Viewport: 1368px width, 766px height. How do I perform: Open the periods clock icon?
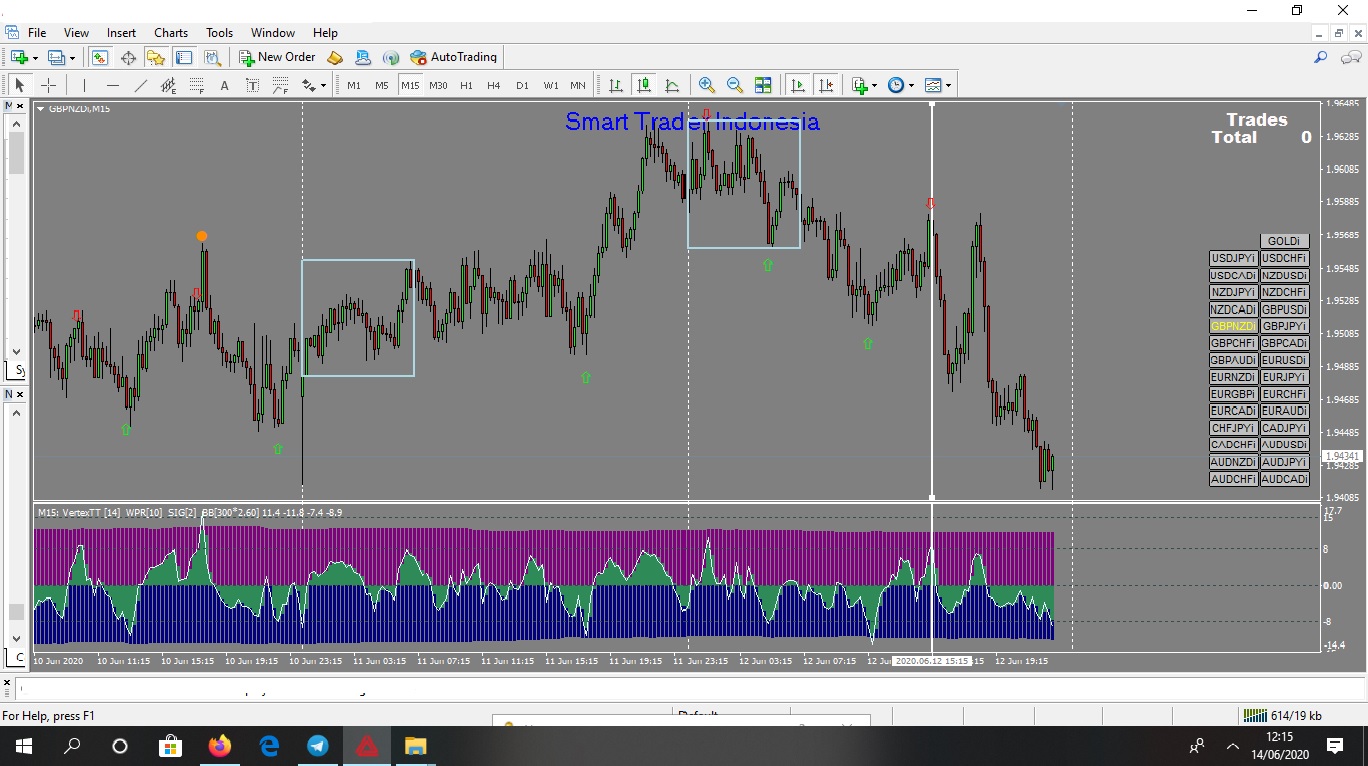[x=895, y=85]
